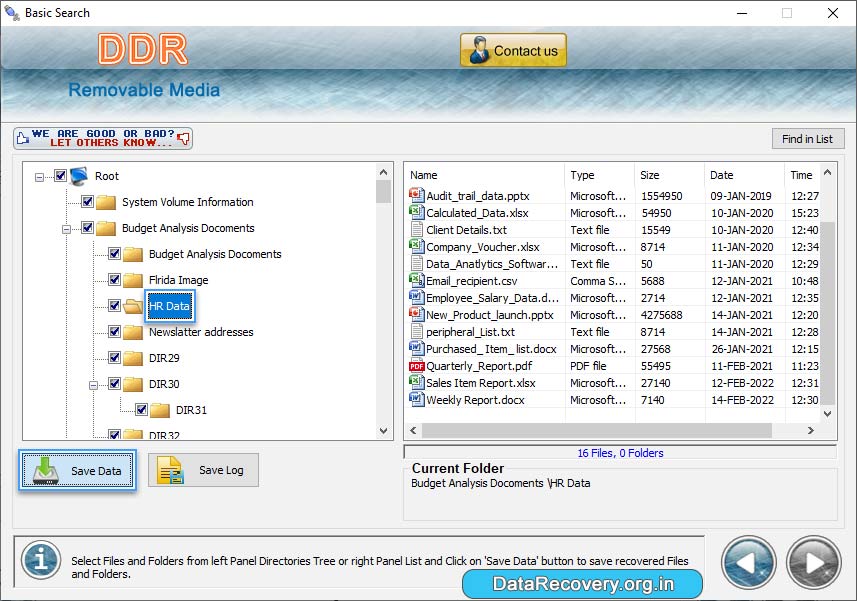Click the Excel icon beside Sales Item Report.xlsx
The width and height of the screenshot is (857, 601).
coord(417,382)
